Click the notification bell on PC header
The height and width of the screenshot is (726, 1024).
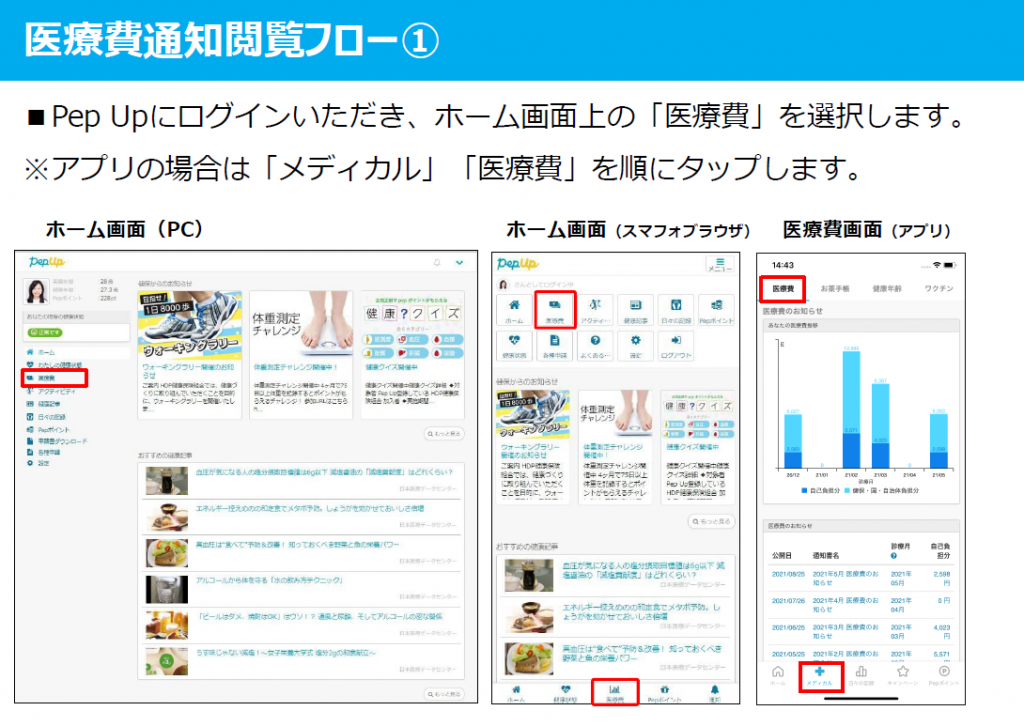click(437, 263)
